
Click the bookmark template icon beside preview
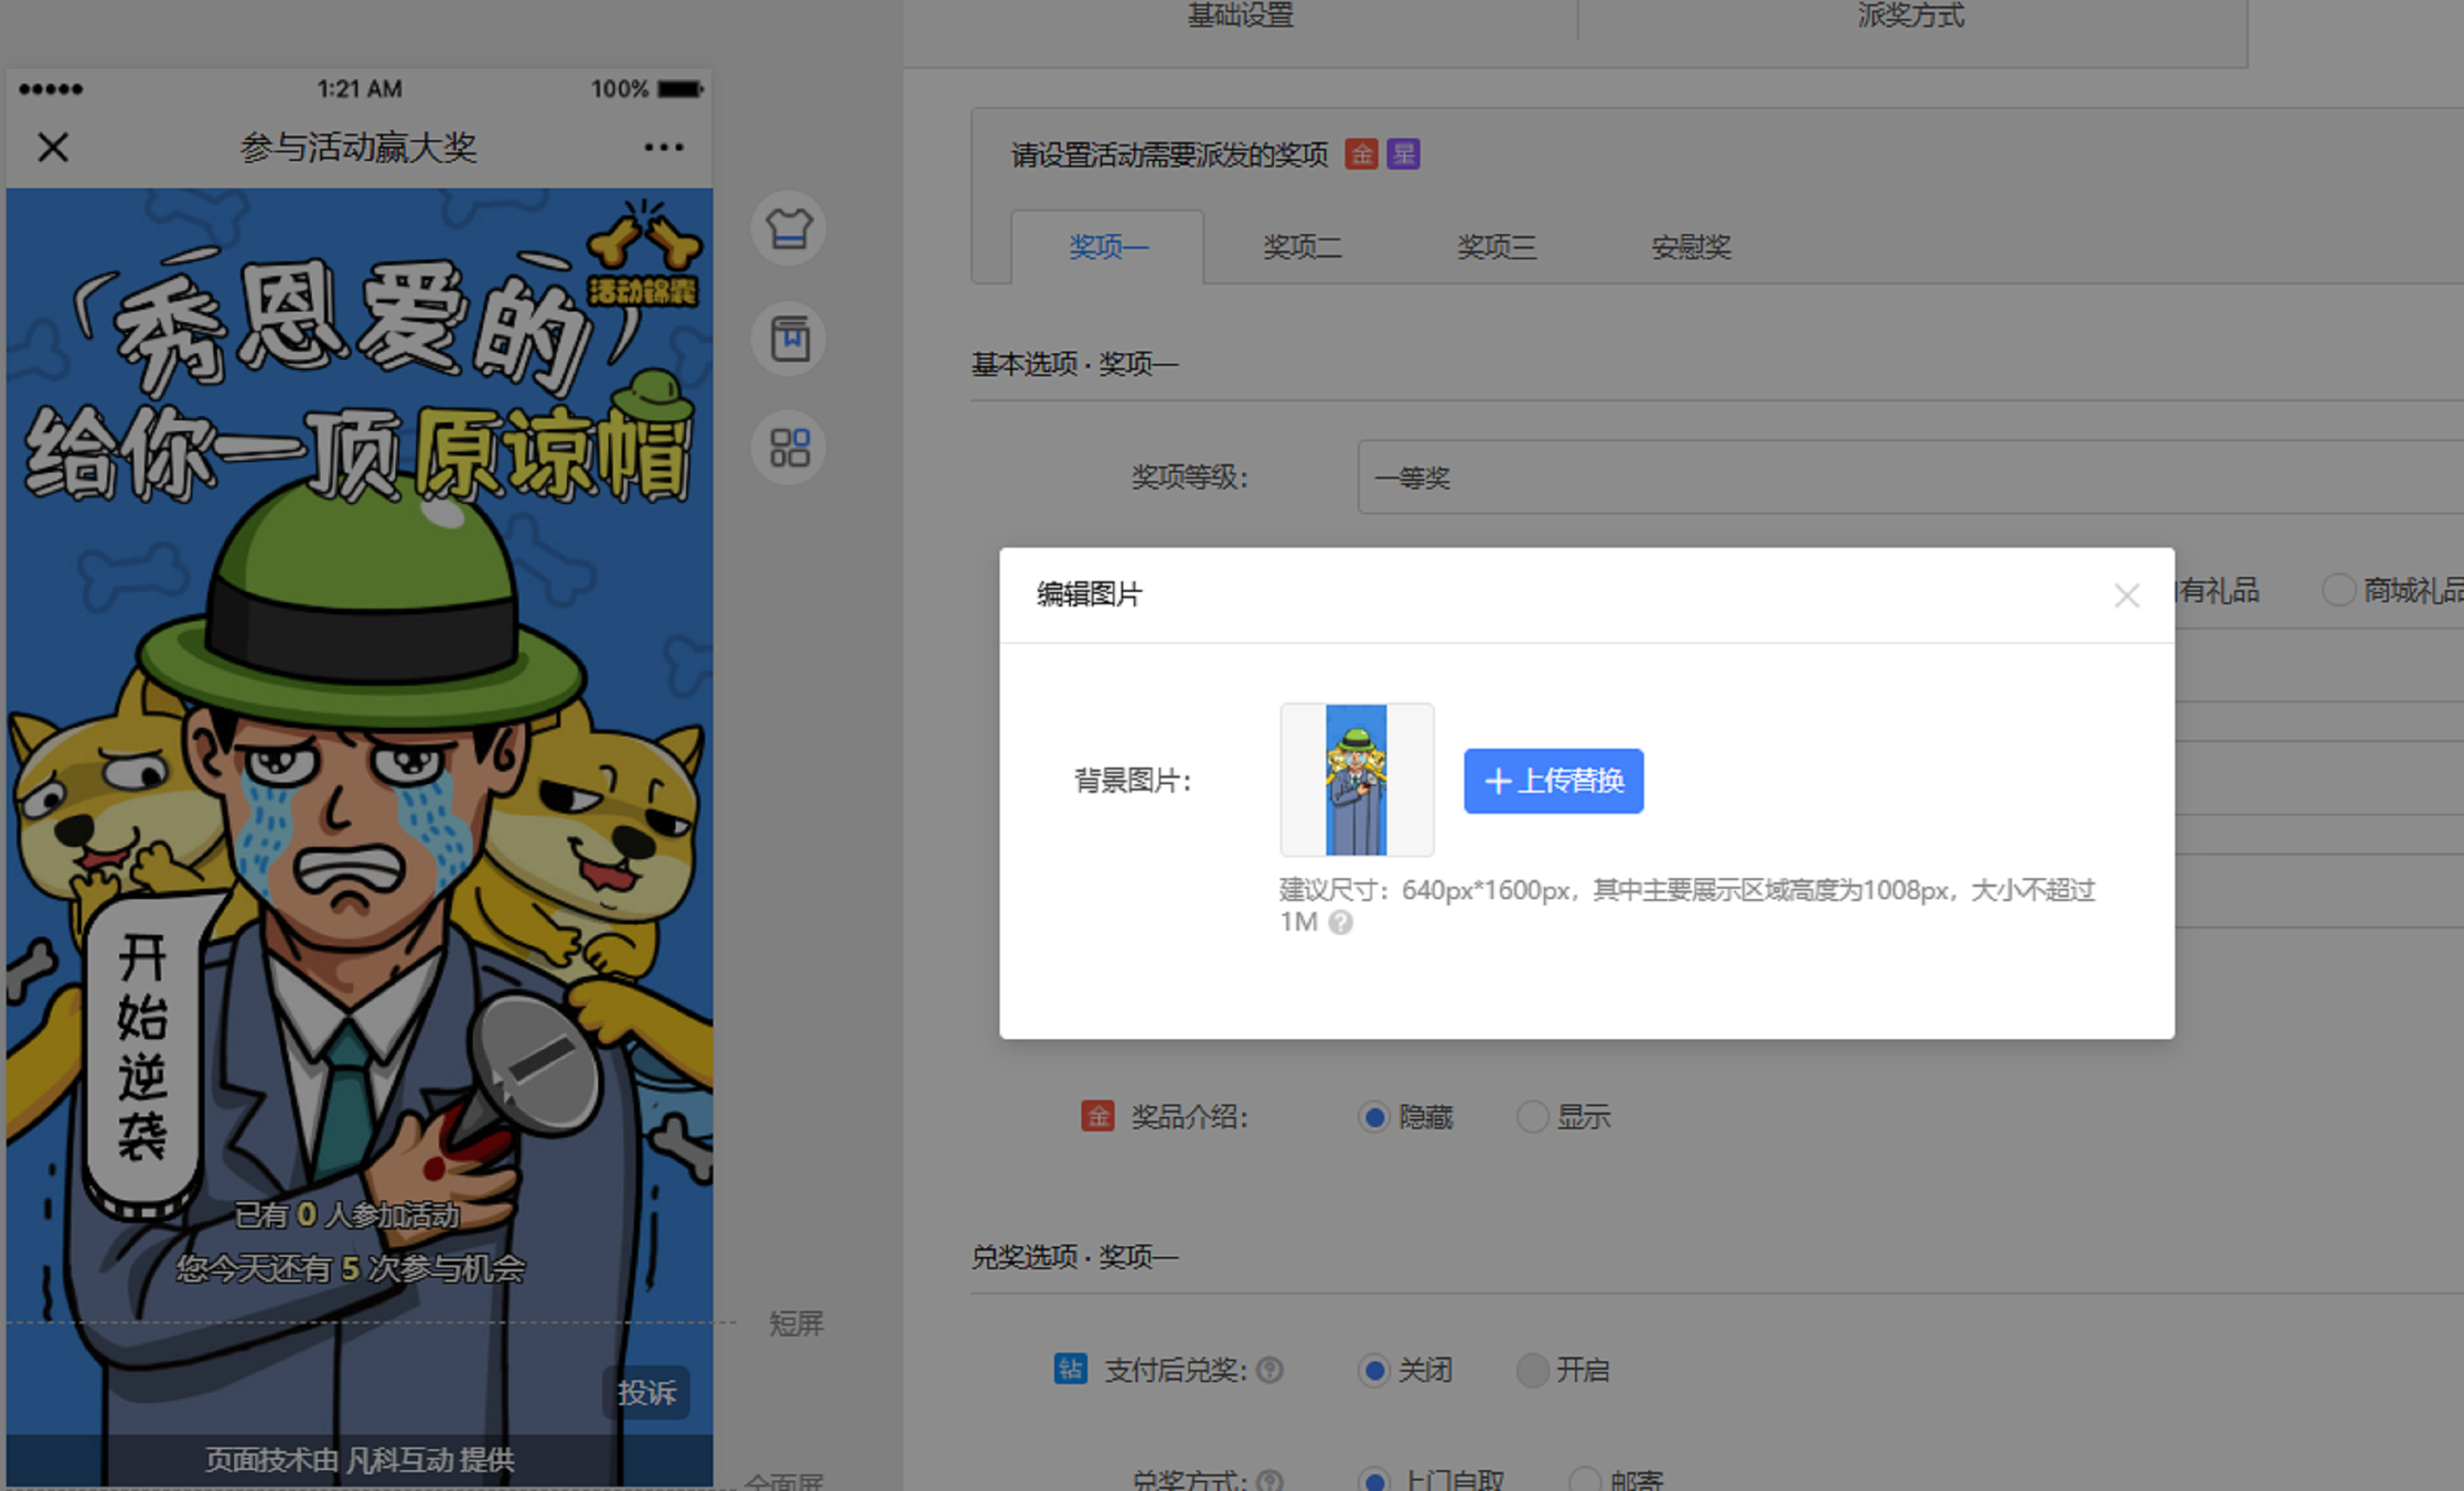(x=788, y=339)
